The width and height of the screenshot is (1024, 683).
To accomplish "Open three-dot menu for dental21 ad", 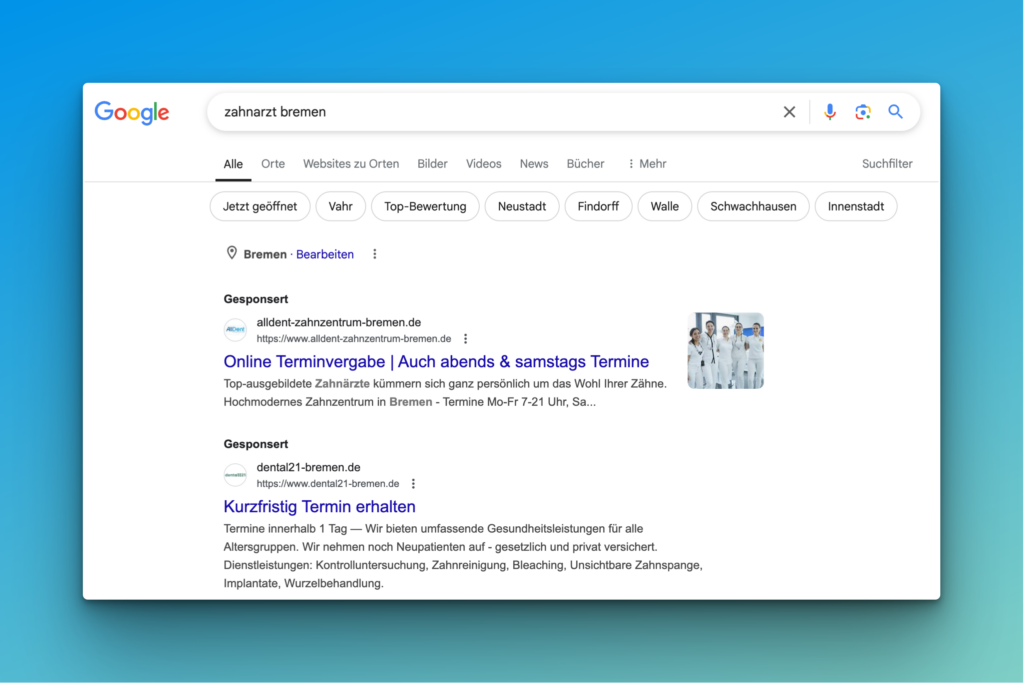I will point(413,484).
